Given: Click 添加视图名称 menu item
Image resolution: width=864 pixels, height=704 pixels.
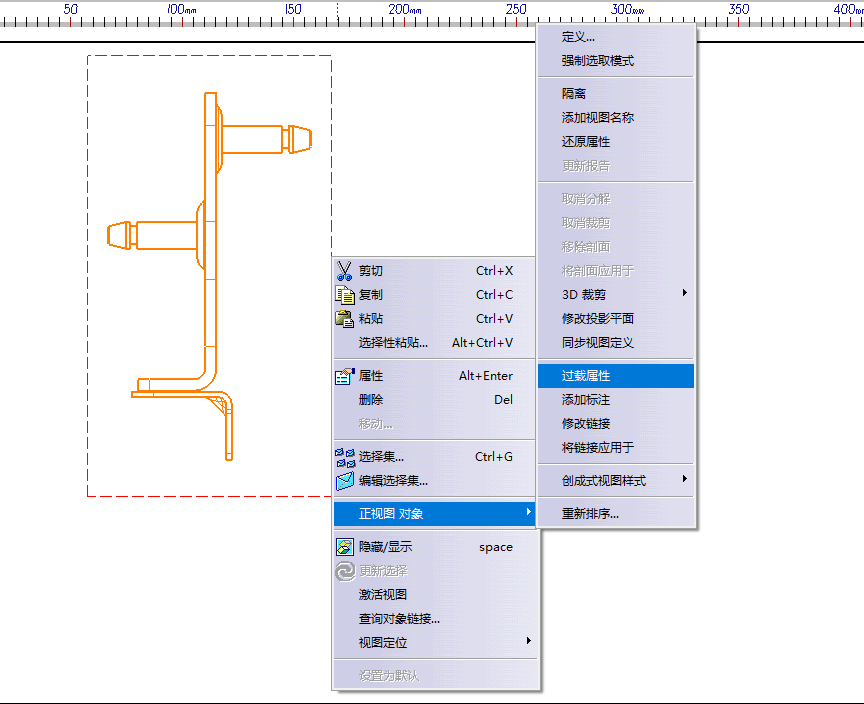Looking at the screenshot, I should 597,118.
